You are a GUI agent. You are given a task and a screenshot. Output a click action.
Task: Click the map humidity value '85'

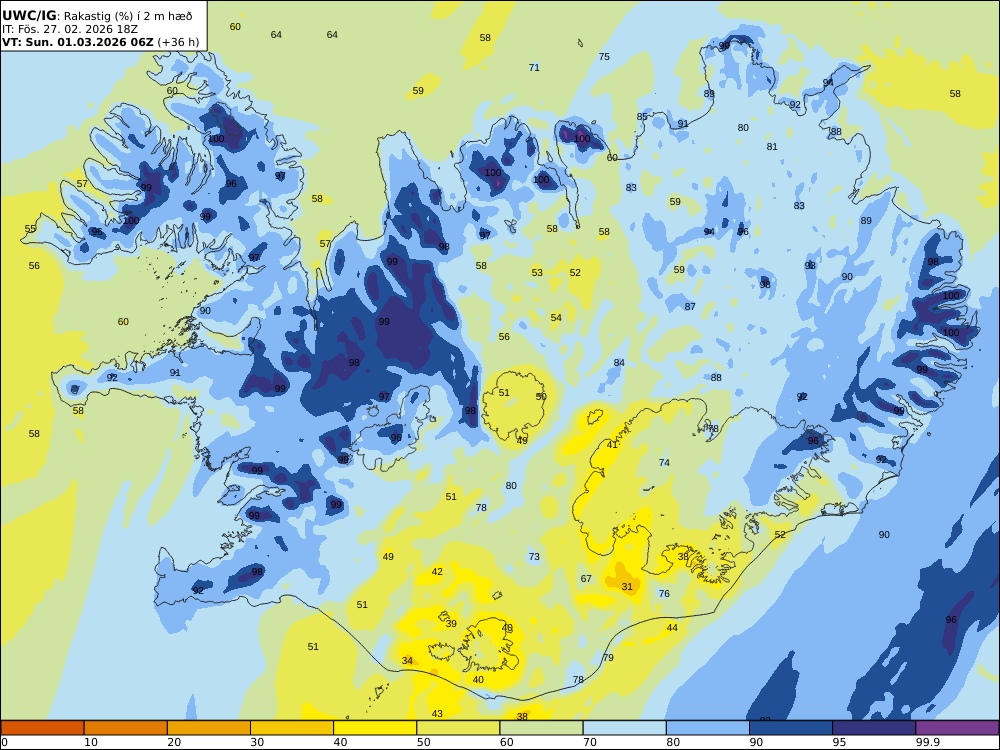tap(642, 117)
